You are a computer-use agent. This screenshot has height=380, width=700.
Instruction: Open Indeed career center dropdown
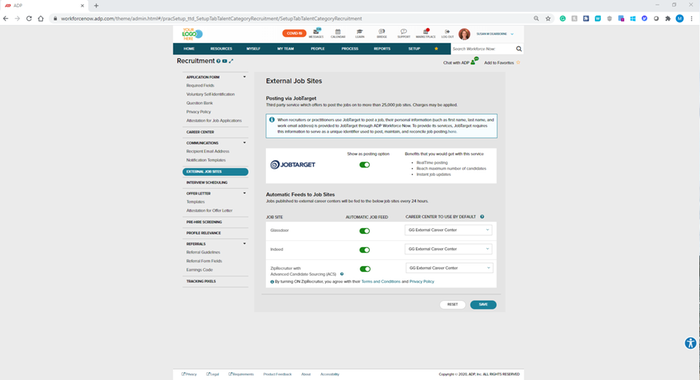[x=448, y=249]
